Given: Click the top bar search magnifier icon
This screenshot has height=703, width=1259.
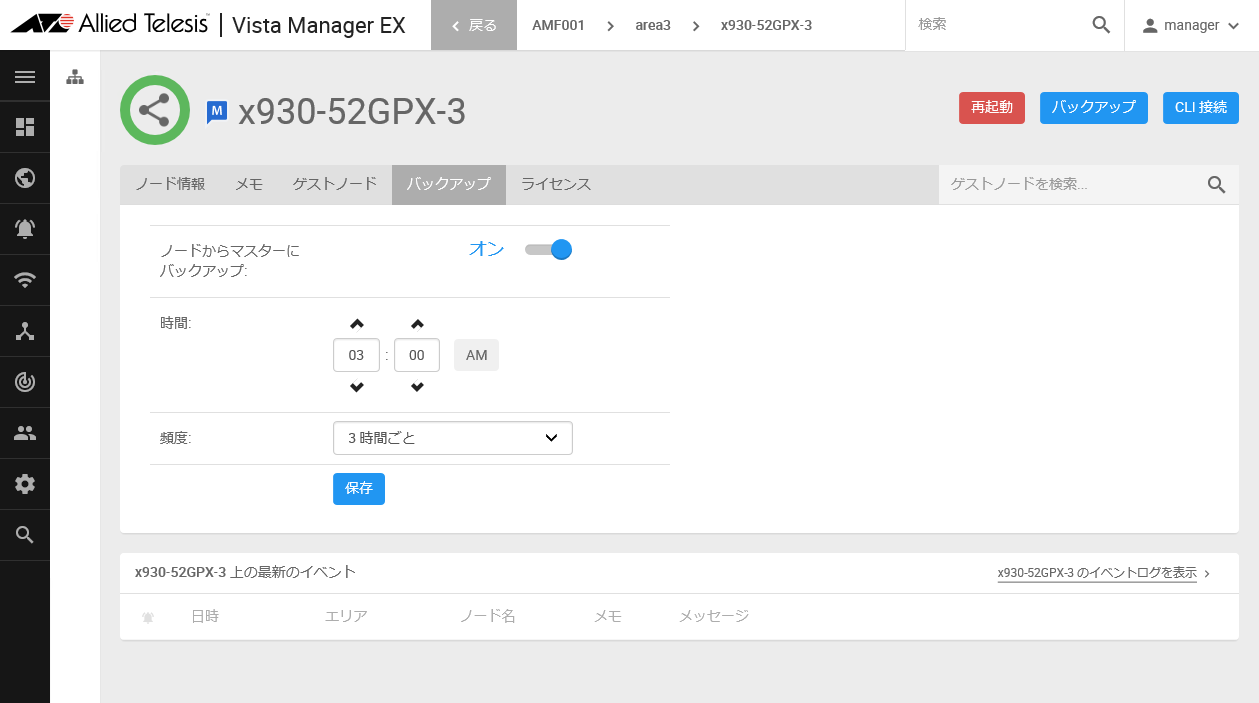Looking at the screenshot, I should 1101,25.
